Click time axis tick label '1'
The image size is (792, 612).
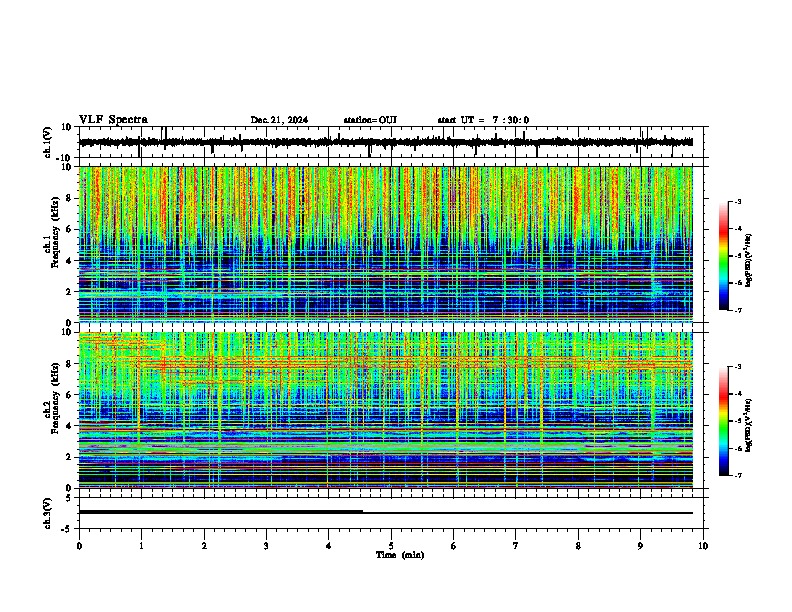[x=141, y=546]
